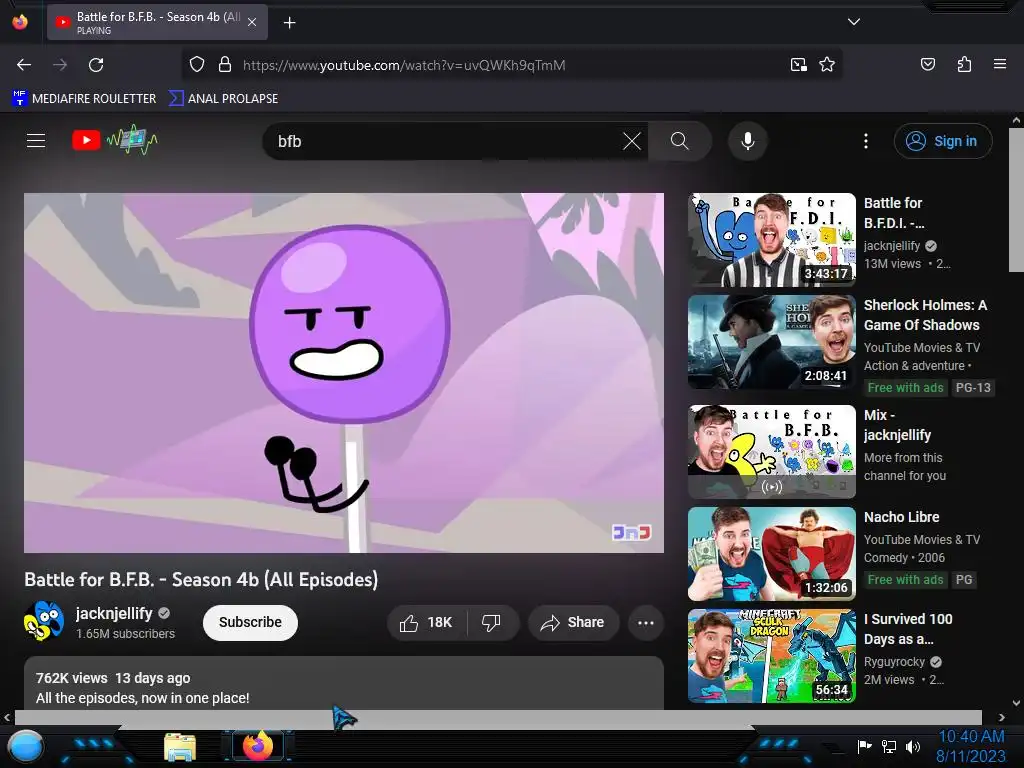This screenshot has width=1024, height=768.
Task: Click the 1.65M subscribers text
Action: 125,633
